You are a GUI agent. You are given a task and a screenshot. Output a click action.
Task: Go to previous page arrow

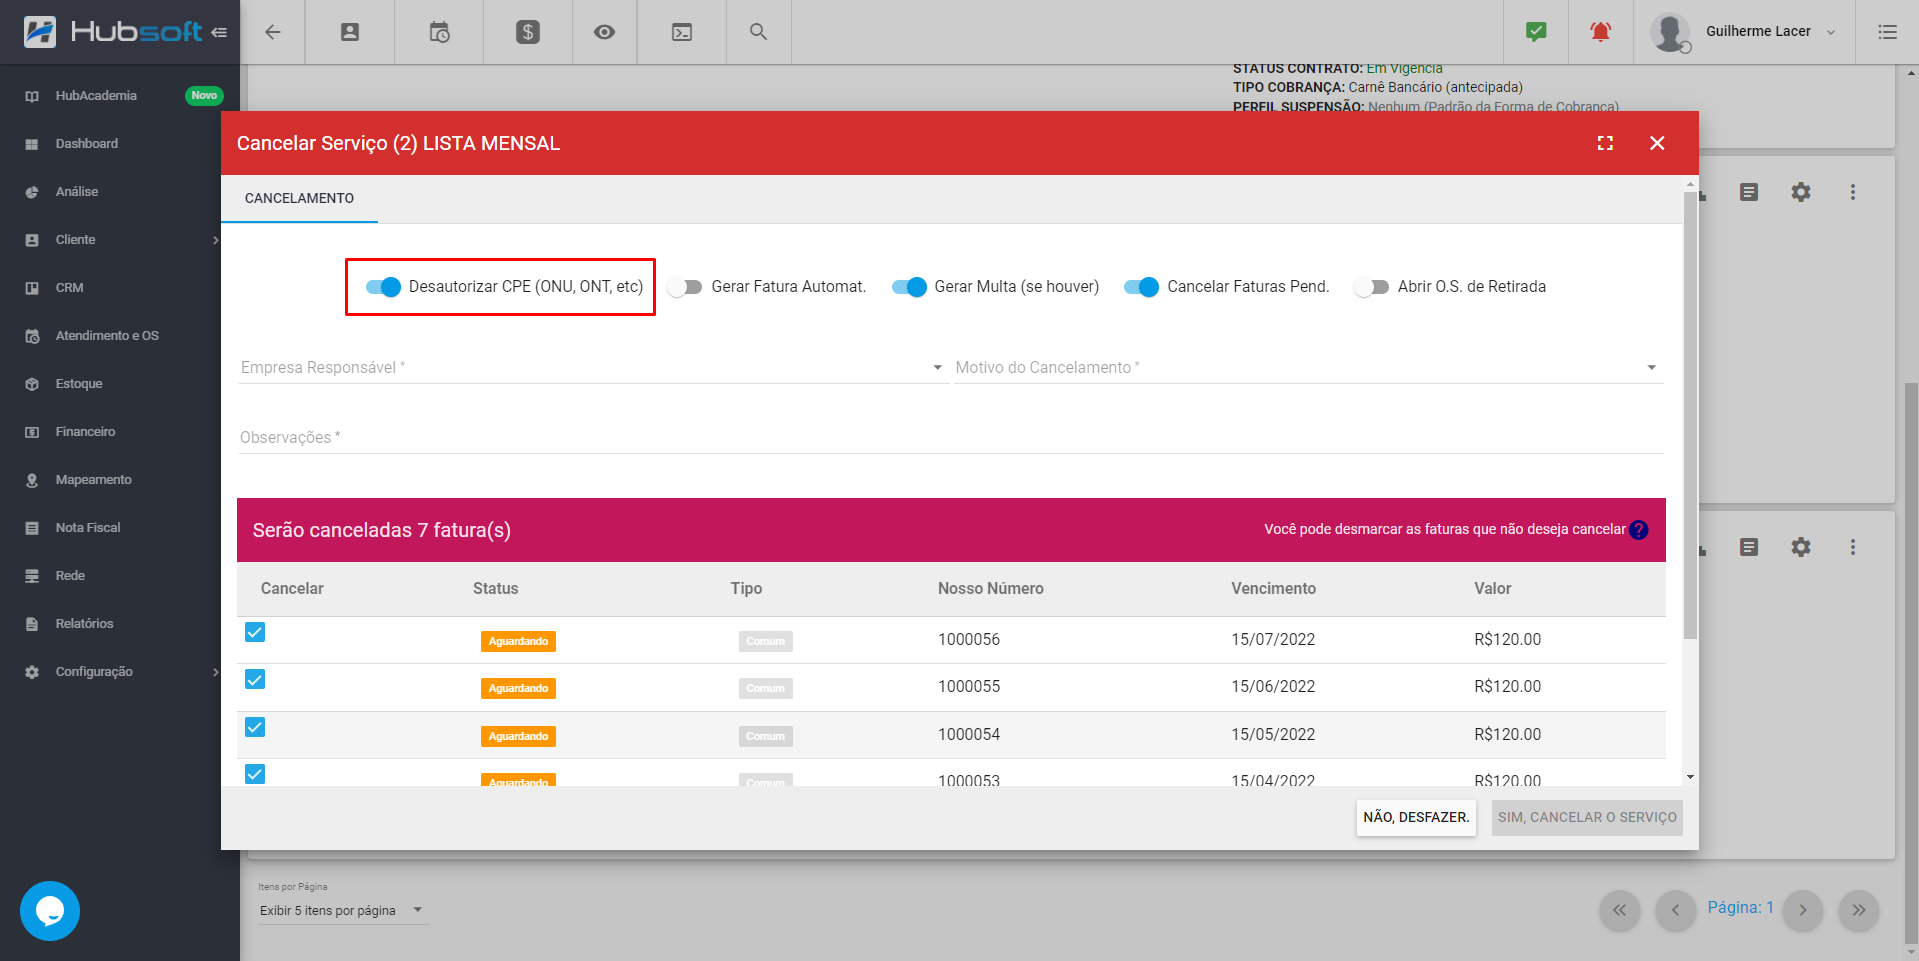pos(1675,910)
